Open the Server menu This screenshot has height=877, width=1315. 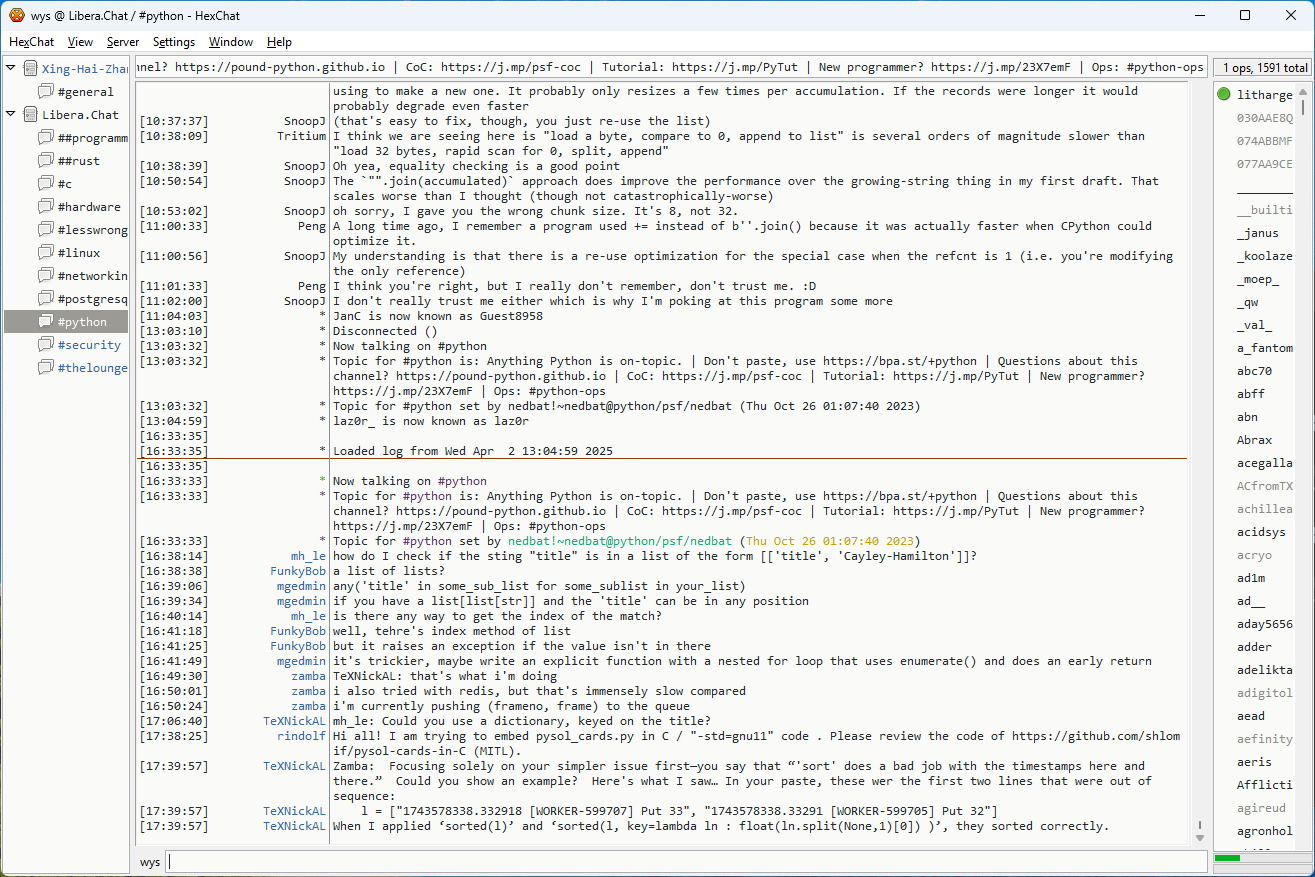point(123,42)
